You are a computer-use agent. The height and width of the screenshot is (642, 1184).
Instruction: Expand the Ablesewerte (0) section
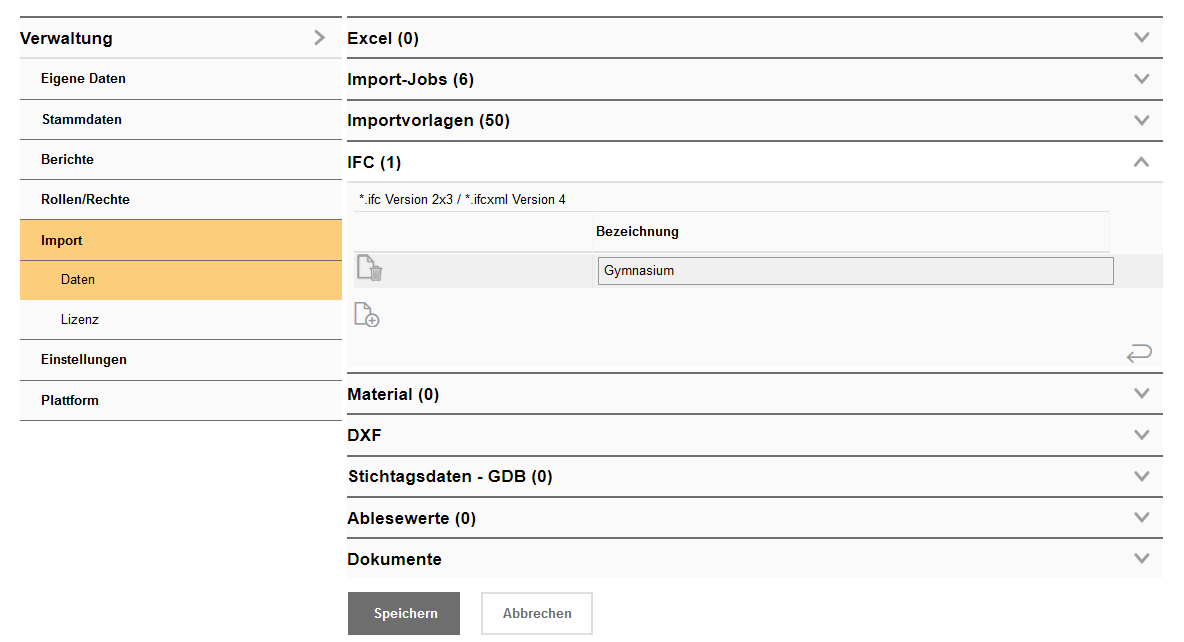click(x=1141, y=518)
